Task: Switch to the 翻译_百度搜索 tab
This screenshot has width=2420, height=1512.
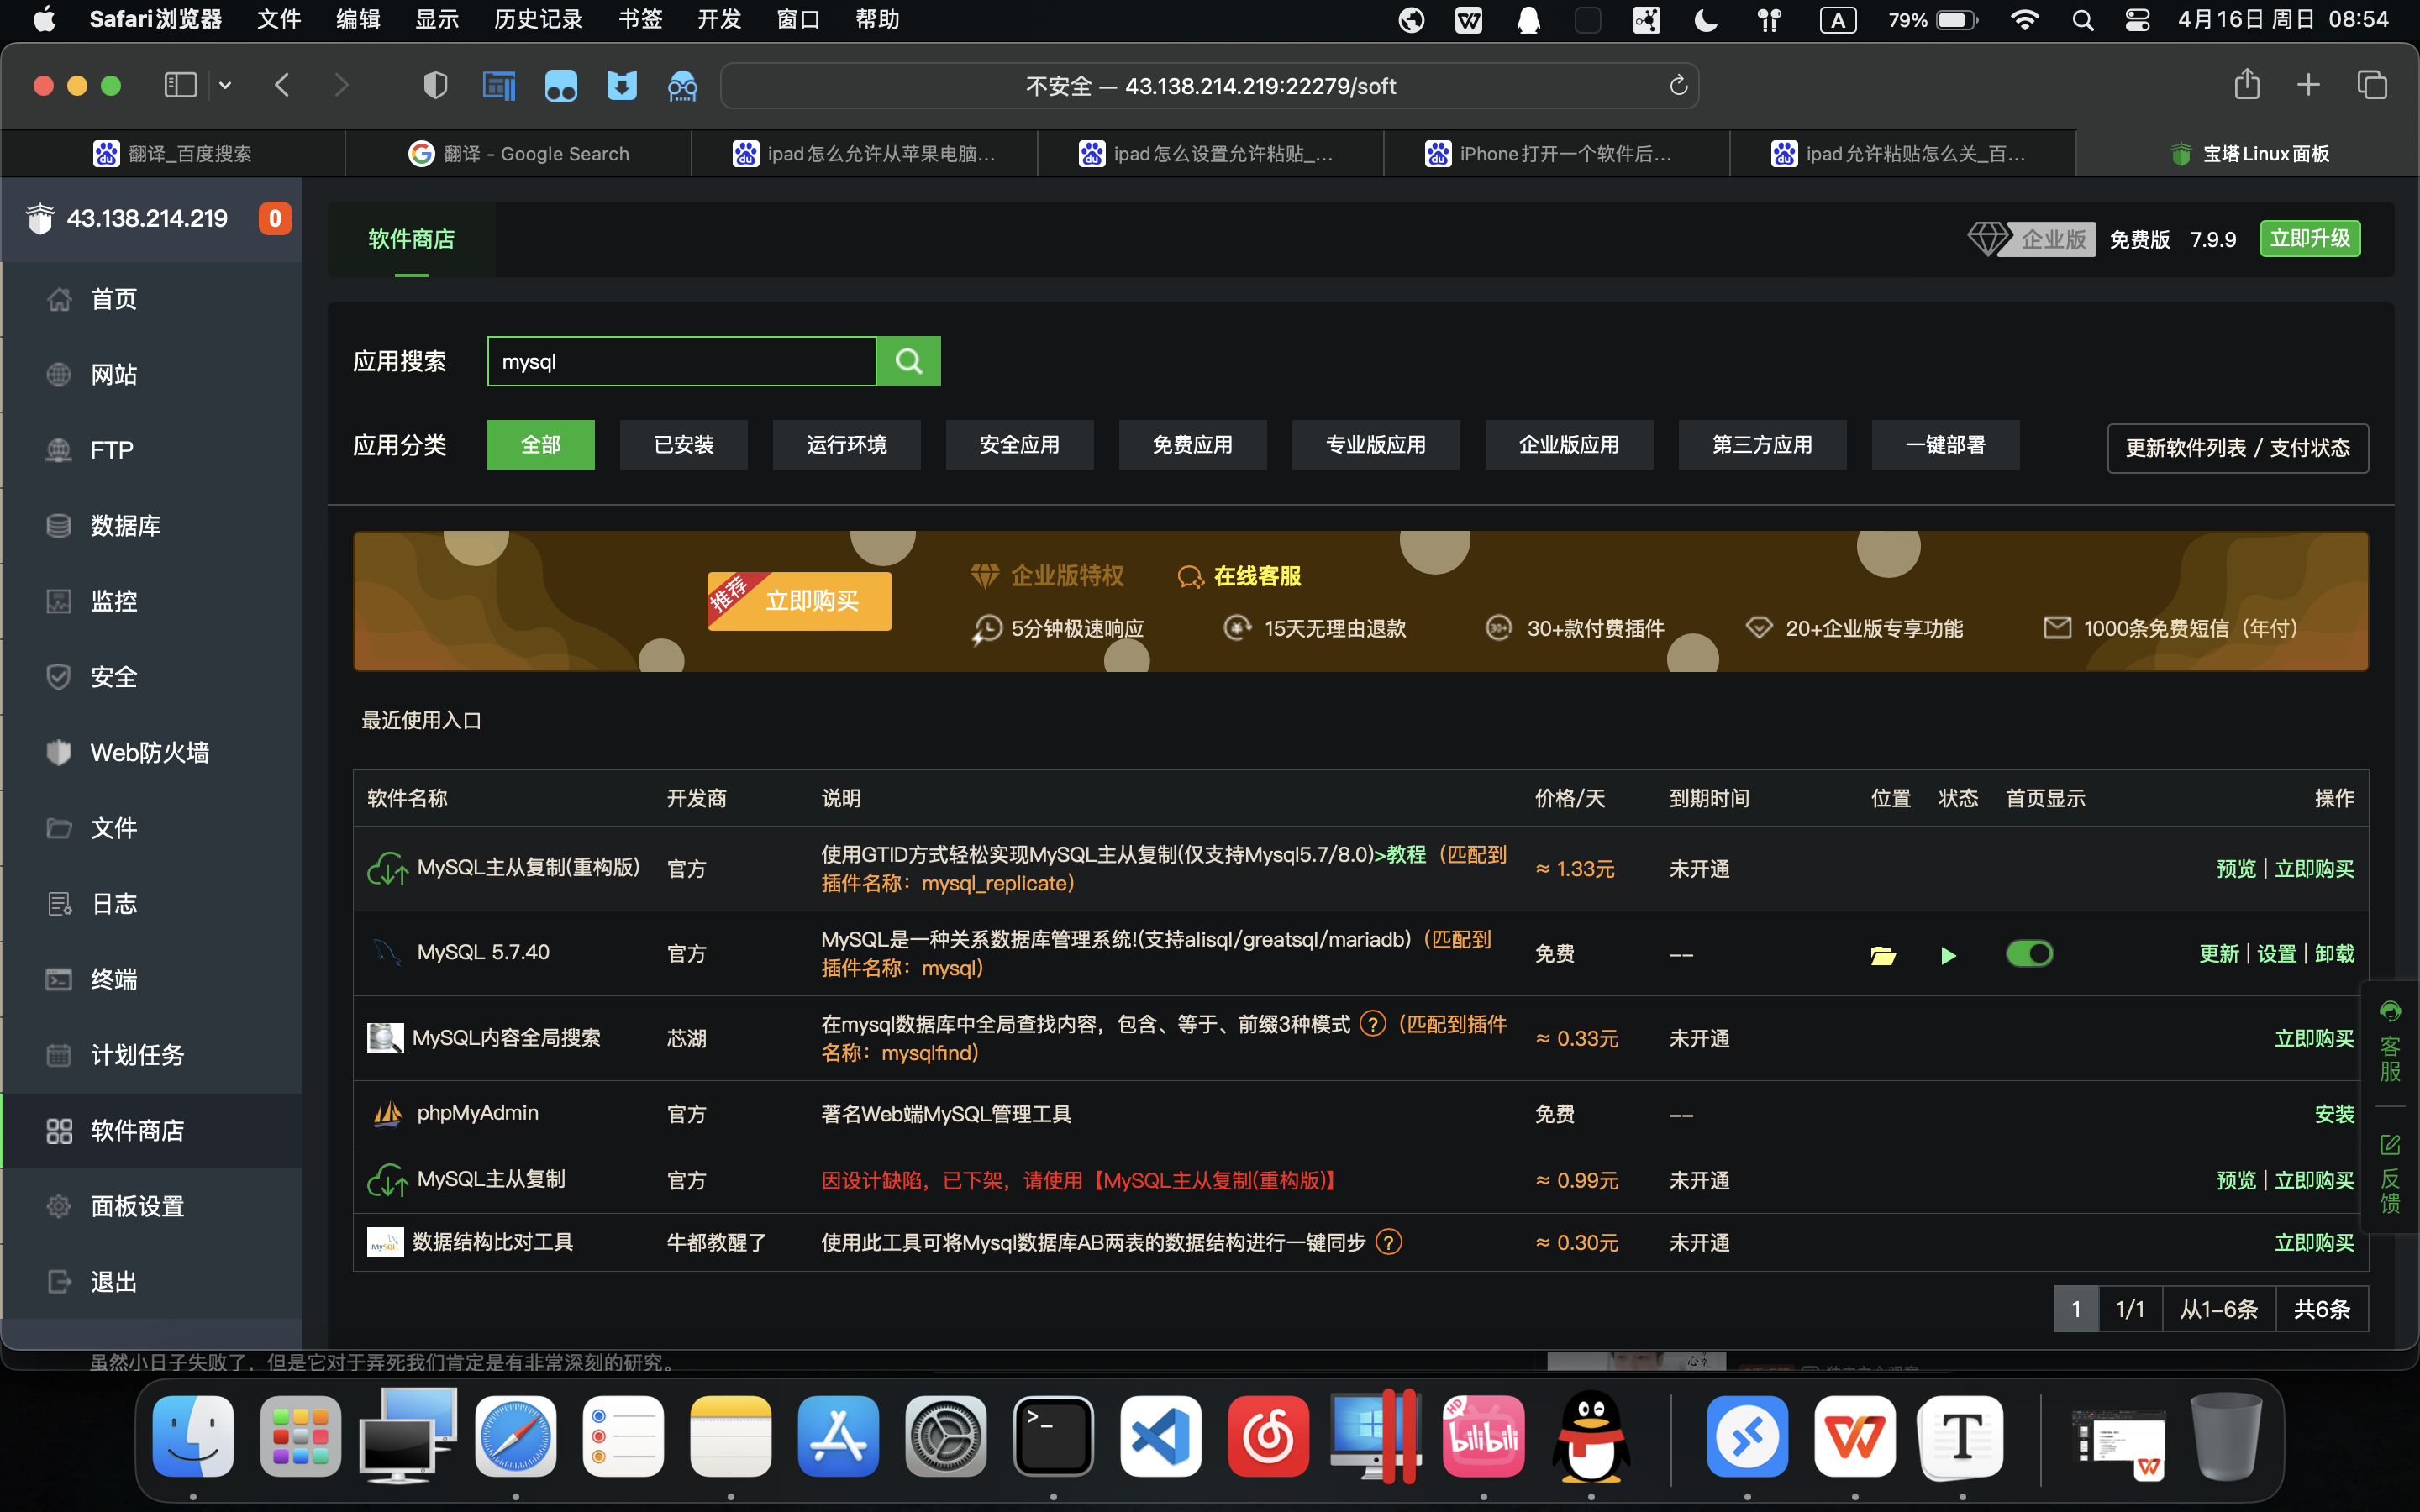Action: tap(172, 154)
